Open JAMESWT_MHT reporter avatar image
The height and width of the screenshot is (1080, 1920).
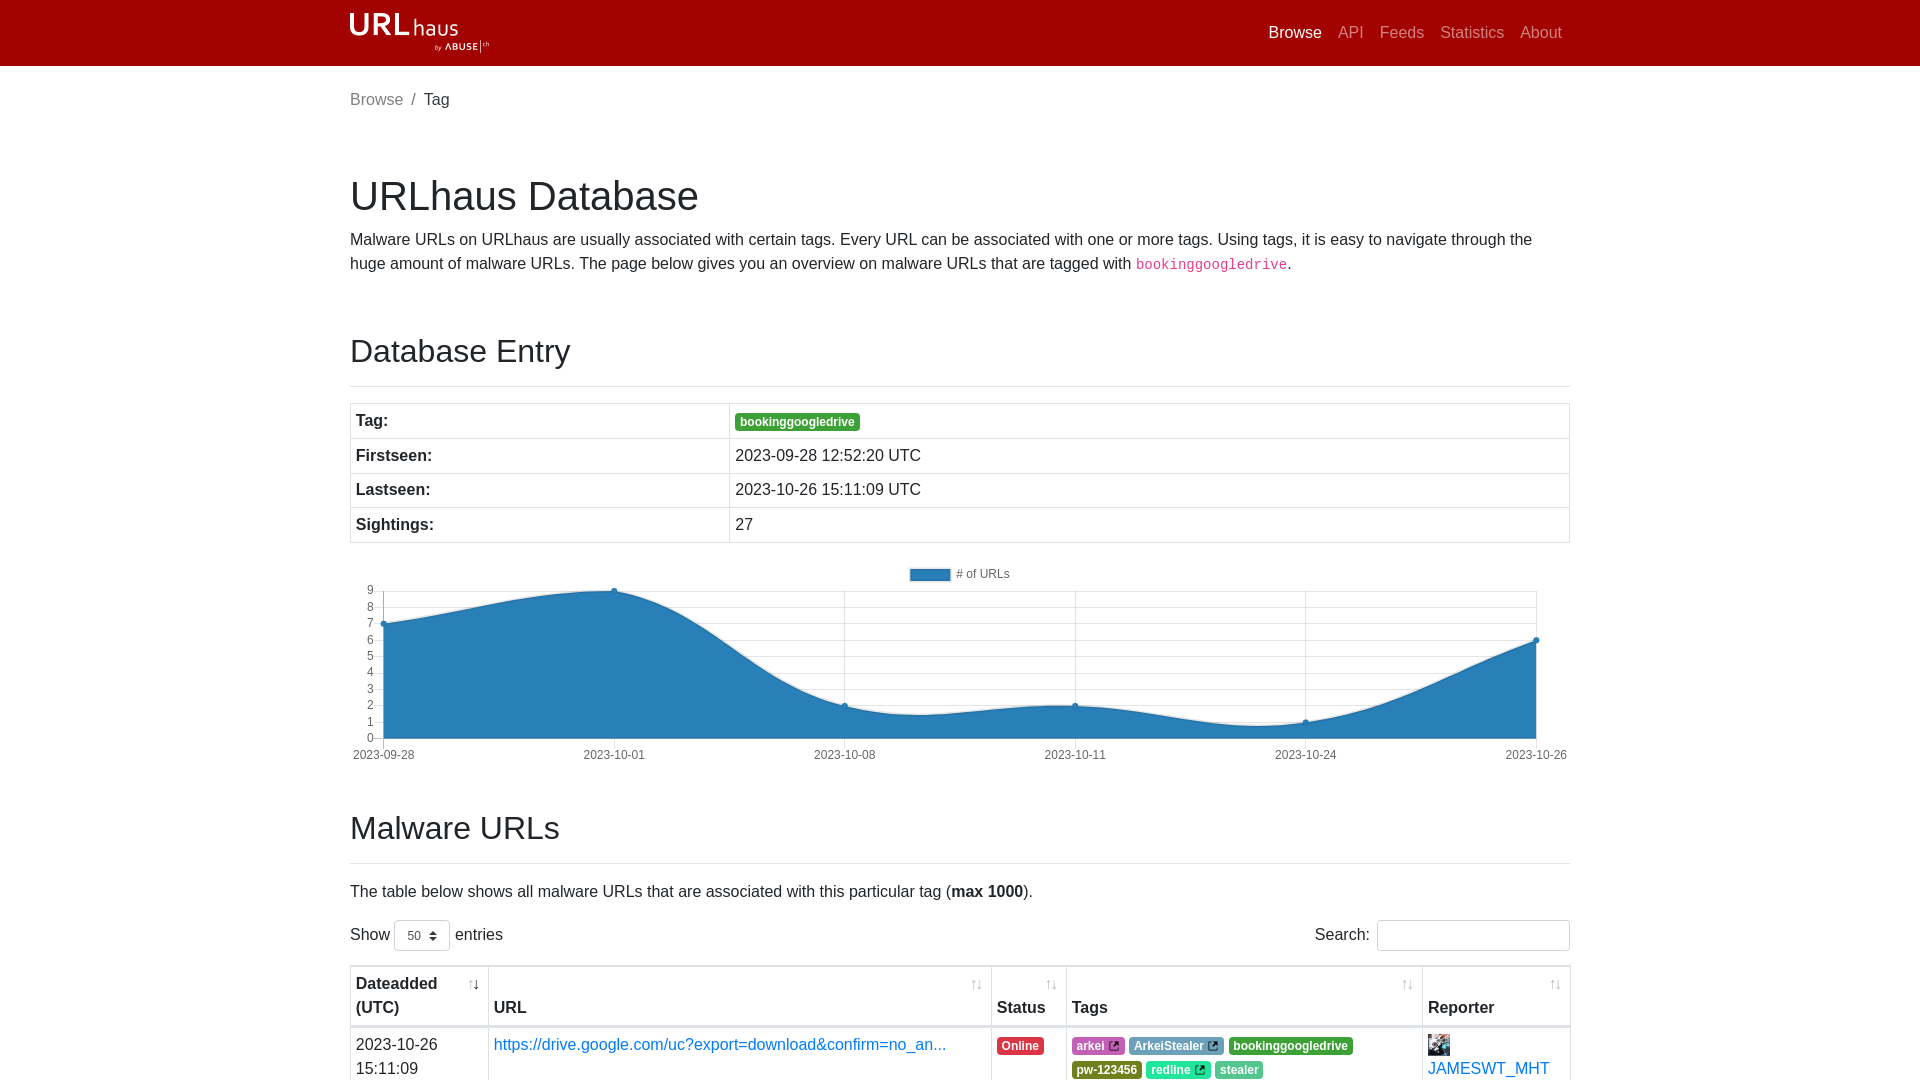[x=1439, y=1045]
